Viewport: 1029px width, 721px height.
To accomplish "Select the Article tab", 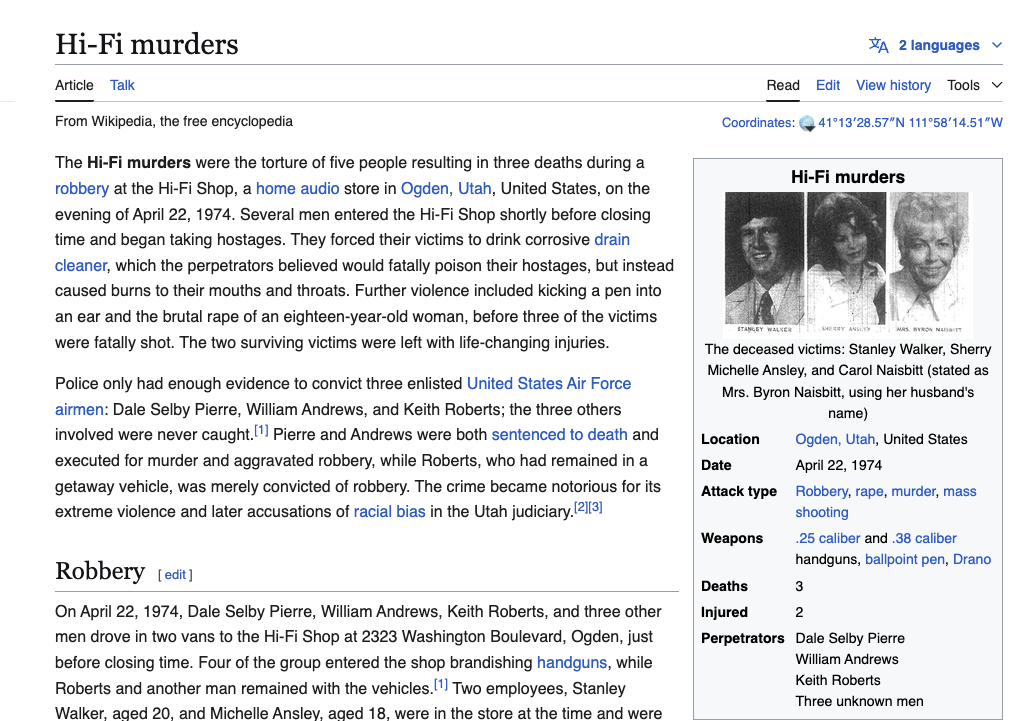I will (x=74, y=85).
